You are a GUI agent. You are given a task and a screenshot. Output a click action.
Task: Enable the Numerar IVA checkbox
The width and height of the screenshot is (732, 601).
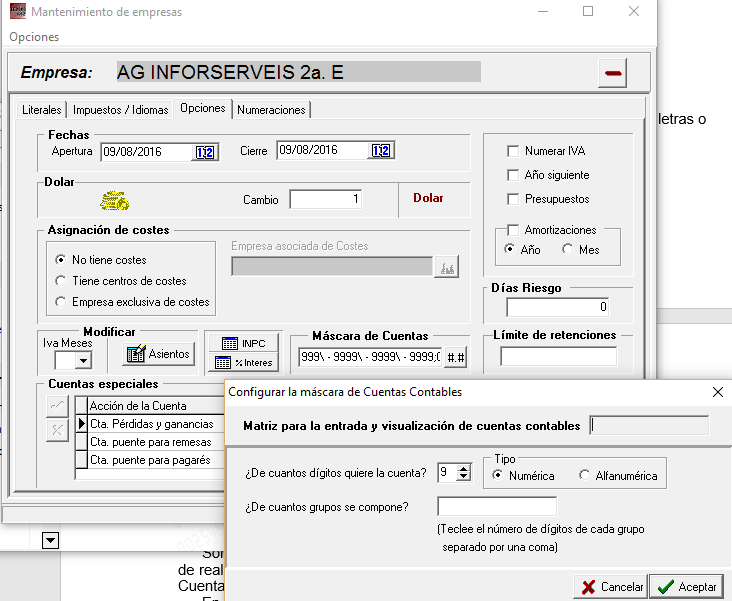(513, 151)
